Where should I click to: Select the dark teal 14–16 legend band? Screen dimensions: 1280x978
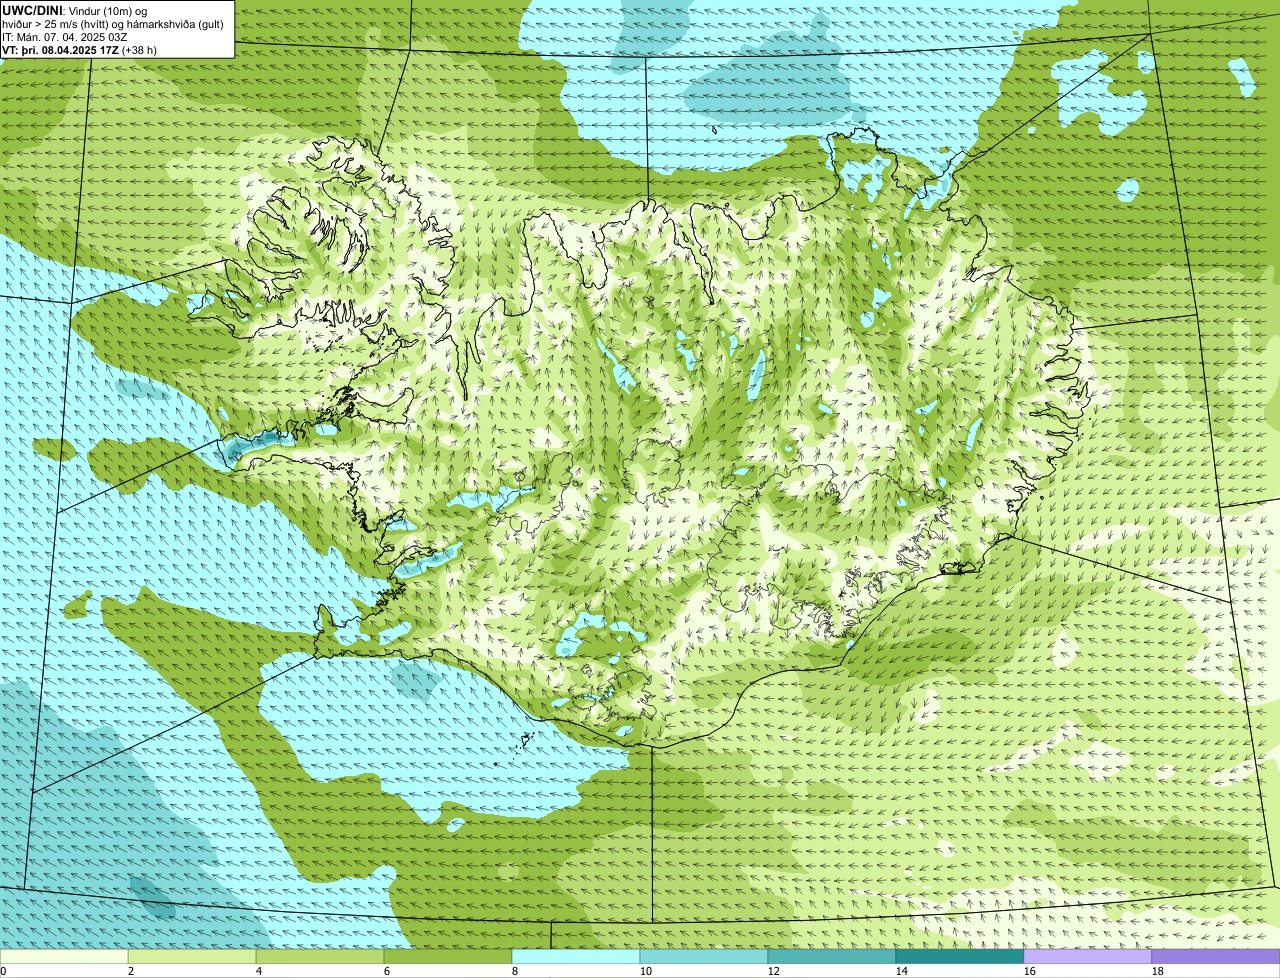click(x=960, y=956)
